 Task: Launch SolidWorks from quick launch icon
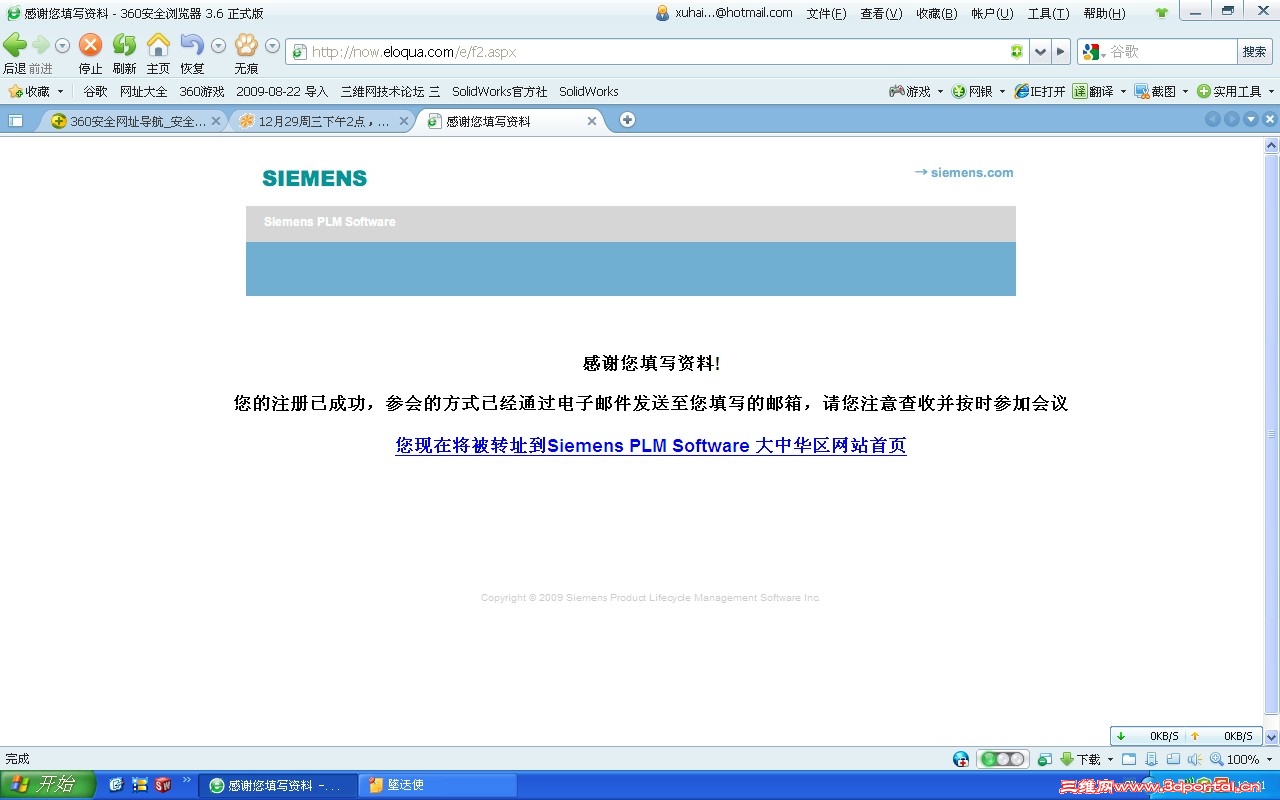(x=163, y=785)
